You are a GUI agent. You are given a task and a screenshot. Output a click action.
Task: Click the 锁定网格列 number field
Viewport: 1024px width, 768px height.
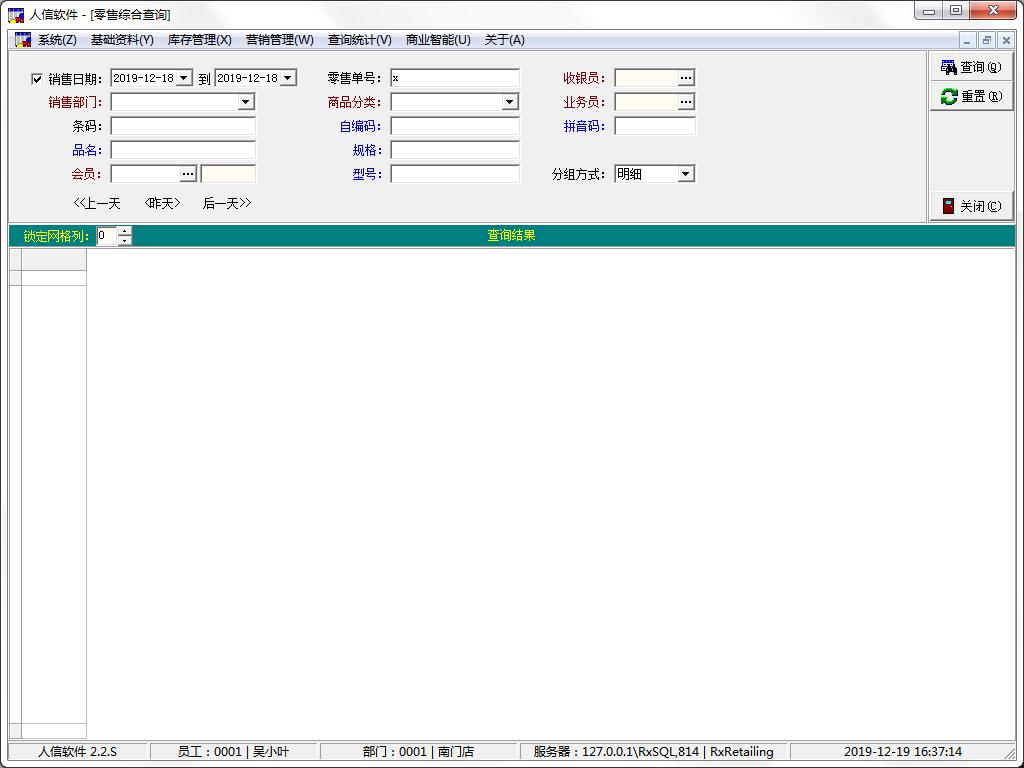click(x=107, y=236)
